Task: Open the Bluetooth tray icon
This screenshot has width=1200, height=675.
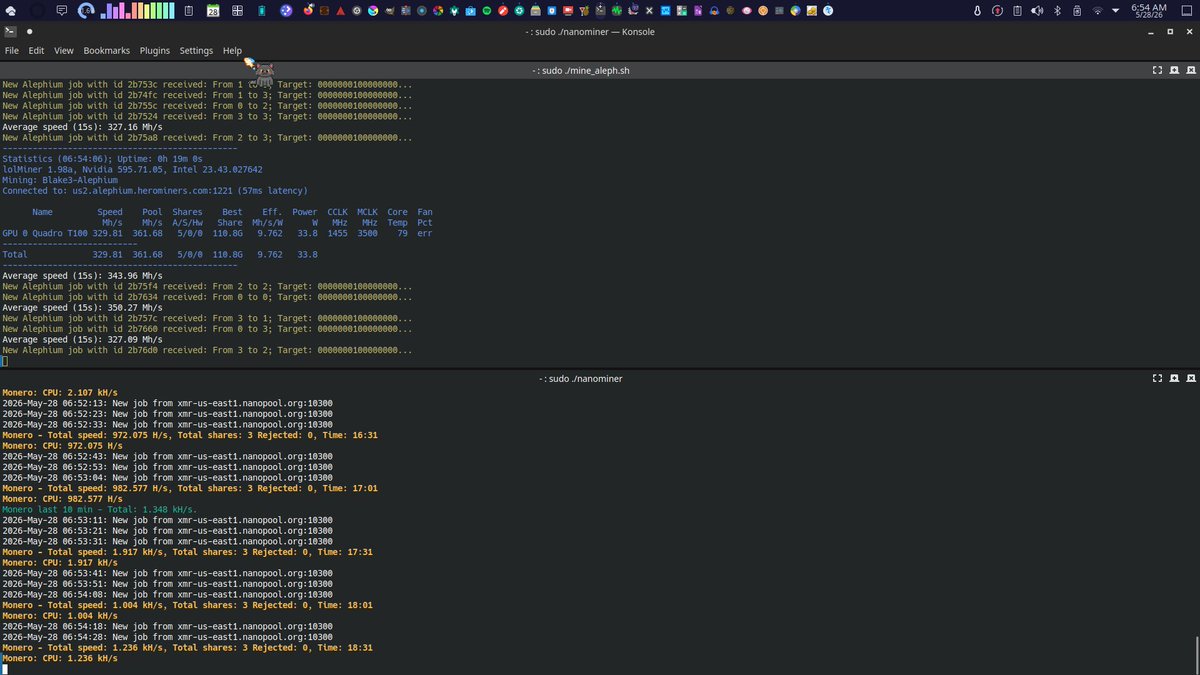Action: tap(1057, 10)
